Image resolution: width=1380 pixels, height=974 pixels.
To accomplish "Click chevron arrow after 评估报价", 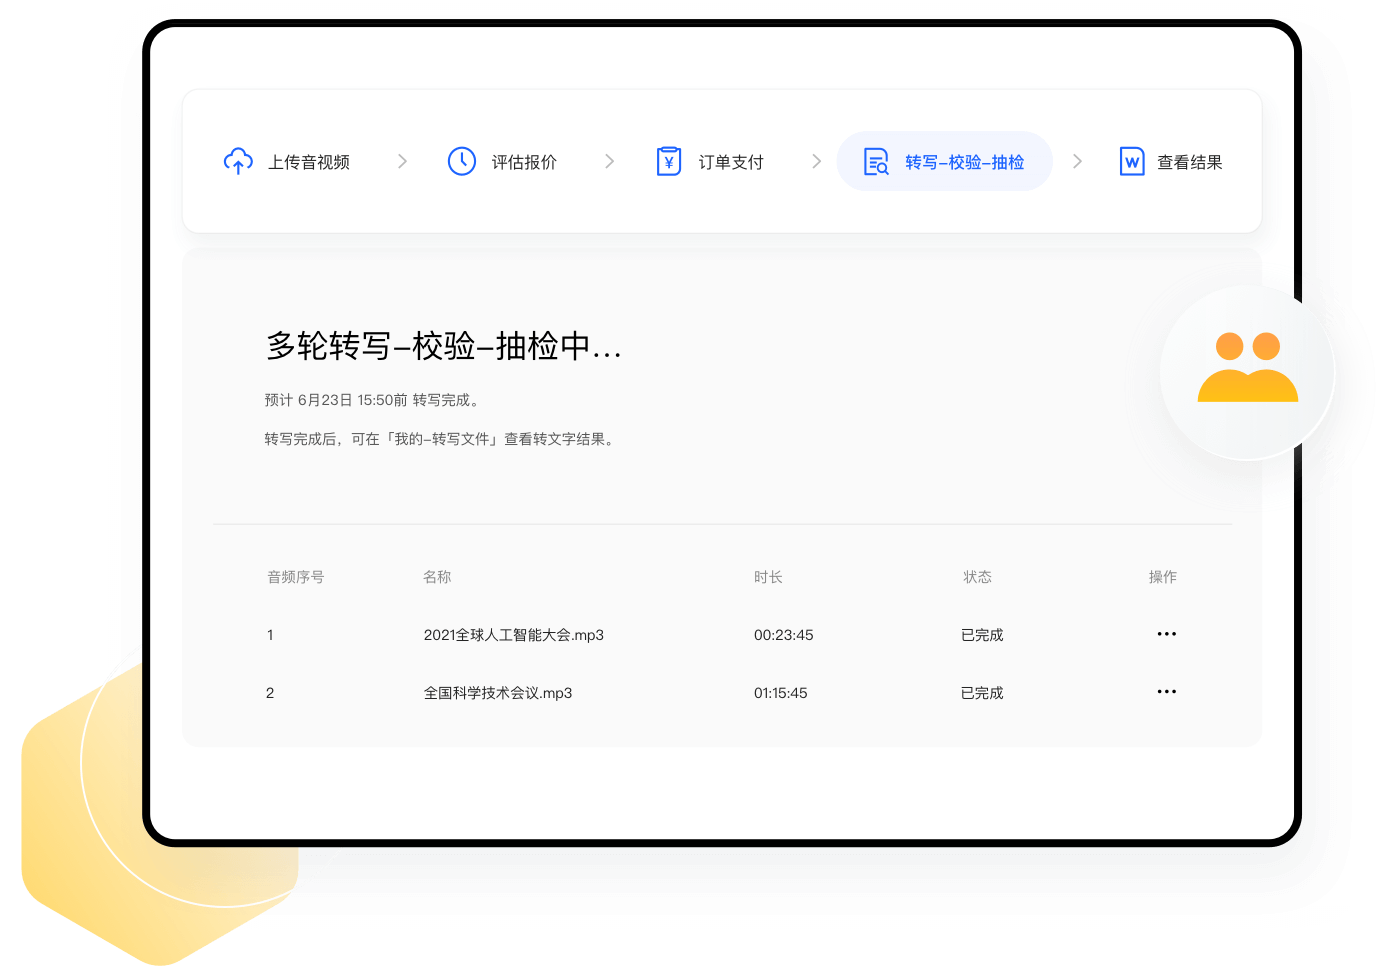I will pos(609,161).
